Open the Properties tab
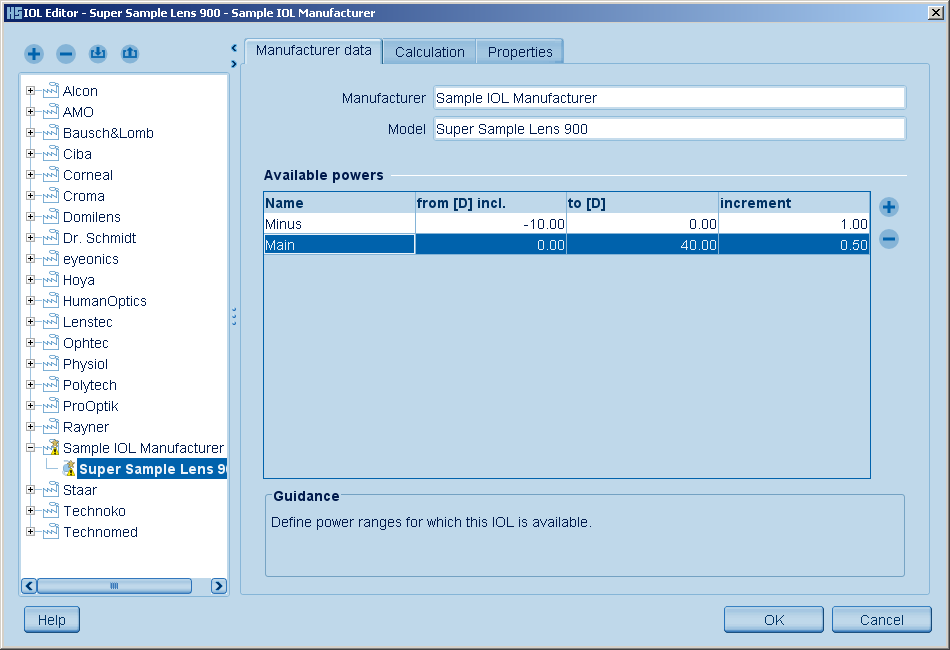Screen dimensions: 950x650 click(x=520, y=52)
